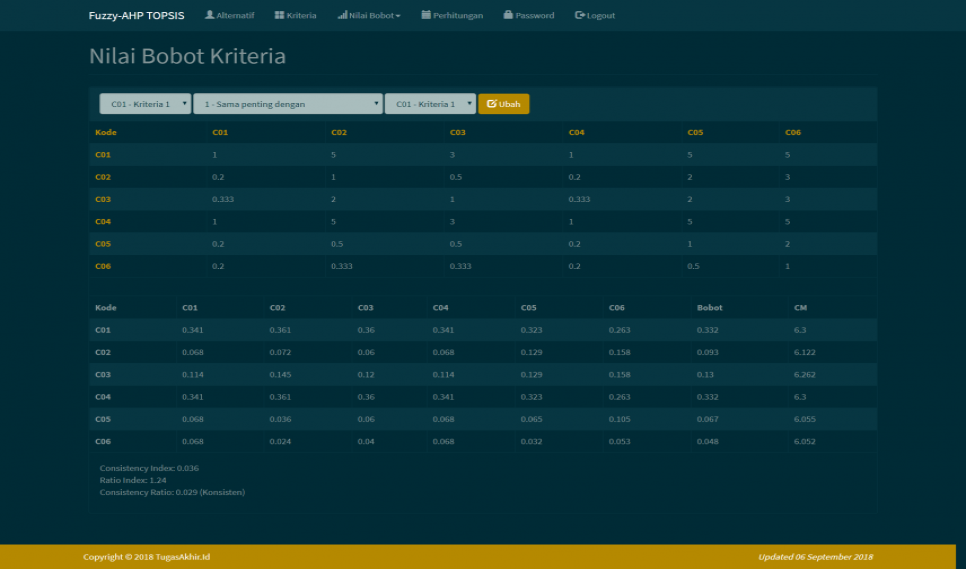The width and height of the screenshot is (966, 569).
Task: Click value 0.053 in normalized row C06
Action: 619,442
